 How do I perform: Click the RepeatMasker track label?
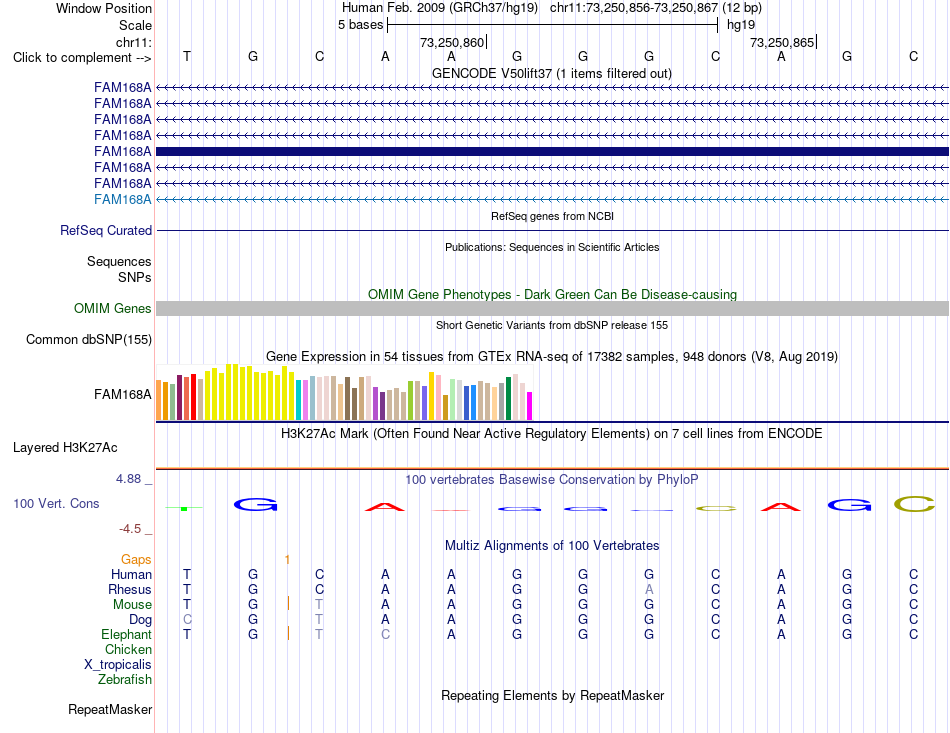tap(110, 709)
